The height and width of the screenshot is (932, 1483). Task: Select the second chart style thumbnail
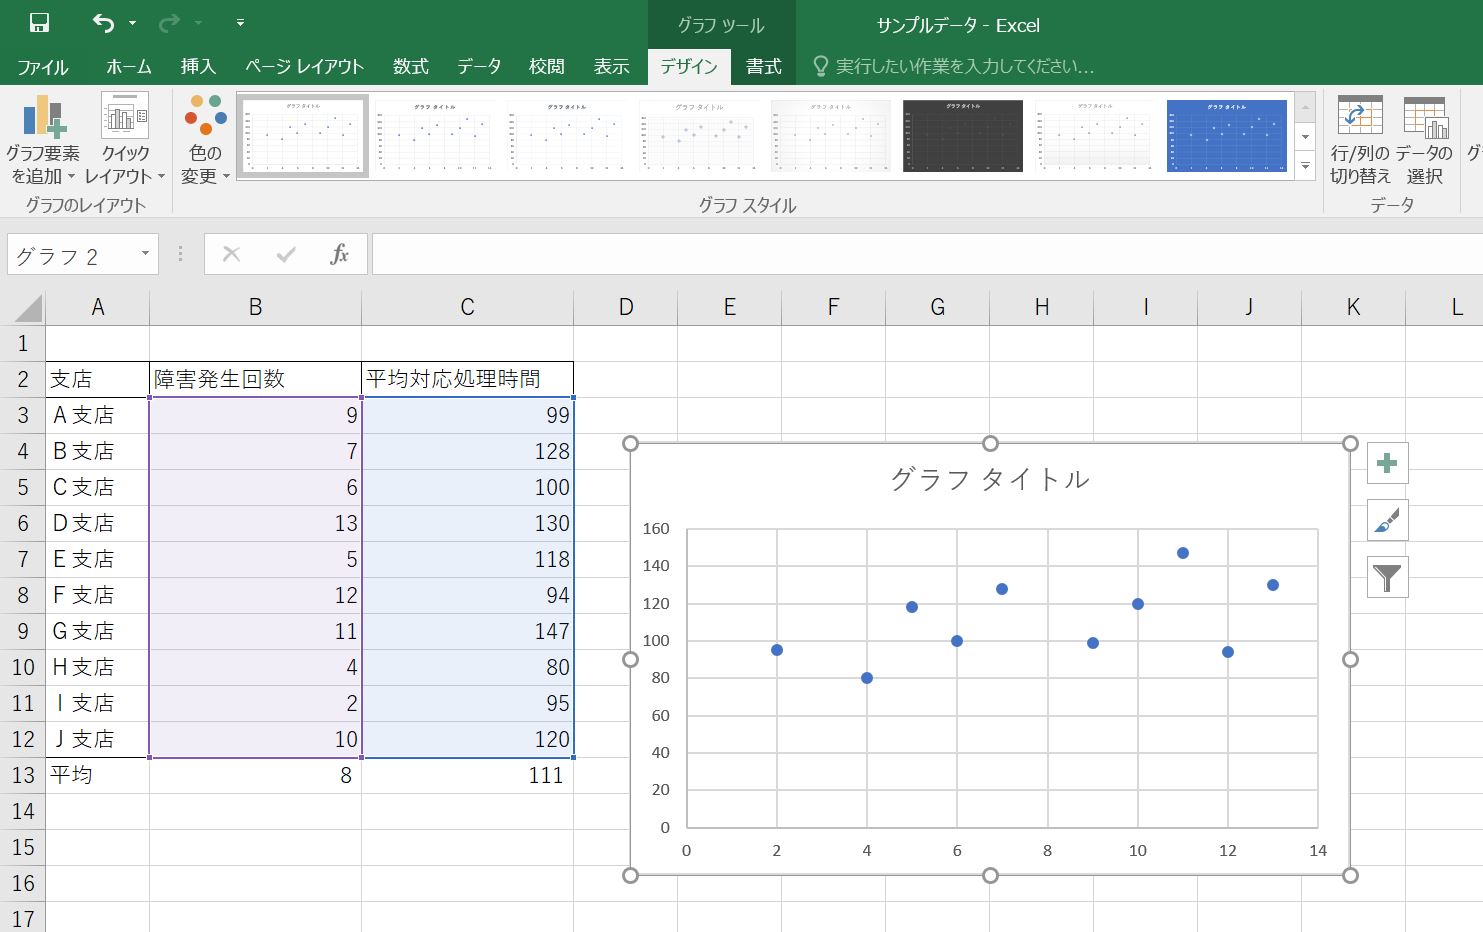pyautogui.click(x=435, y=136)
